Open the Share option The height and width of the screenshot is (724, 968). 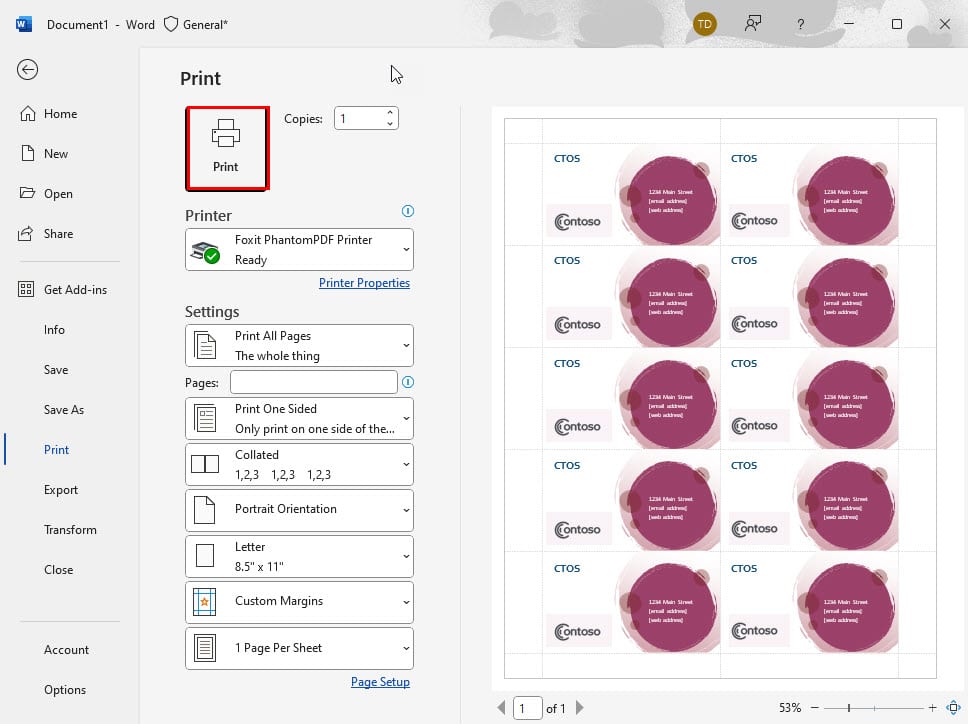pyautogui.click(x=46, y=234)
